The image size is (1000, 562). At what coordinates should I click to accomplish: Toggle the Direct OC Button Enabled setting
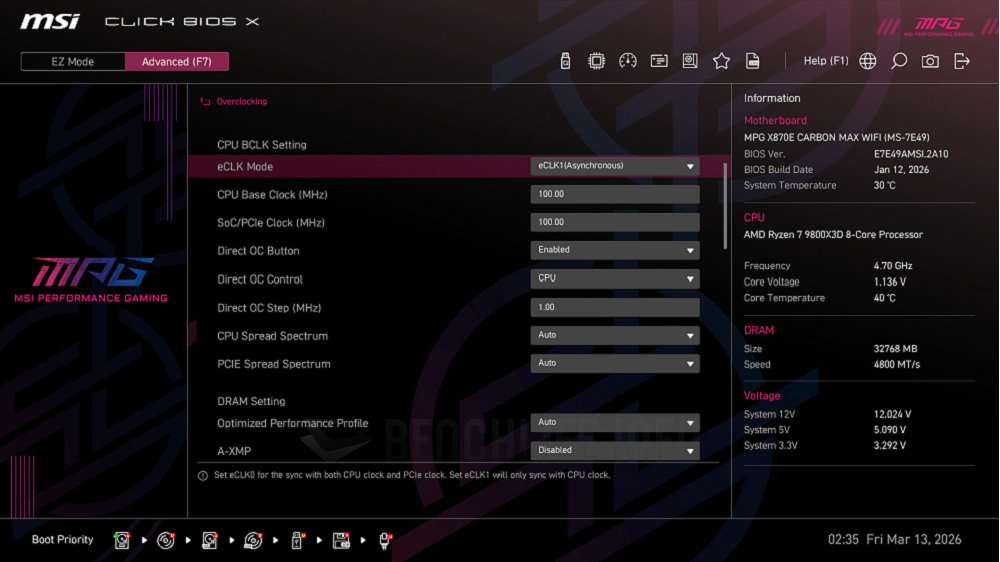(614, 250)
